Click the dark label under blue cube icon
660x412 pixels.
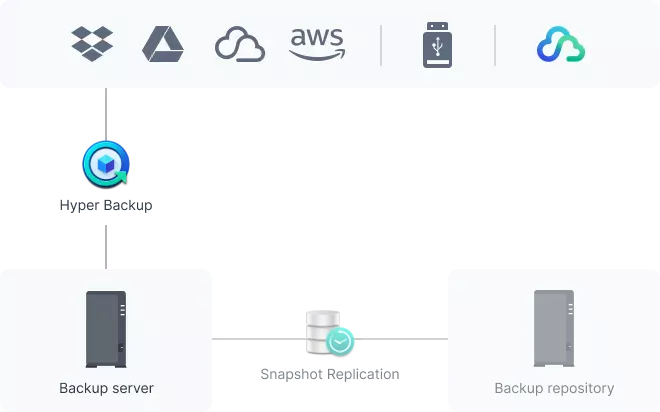104,208
